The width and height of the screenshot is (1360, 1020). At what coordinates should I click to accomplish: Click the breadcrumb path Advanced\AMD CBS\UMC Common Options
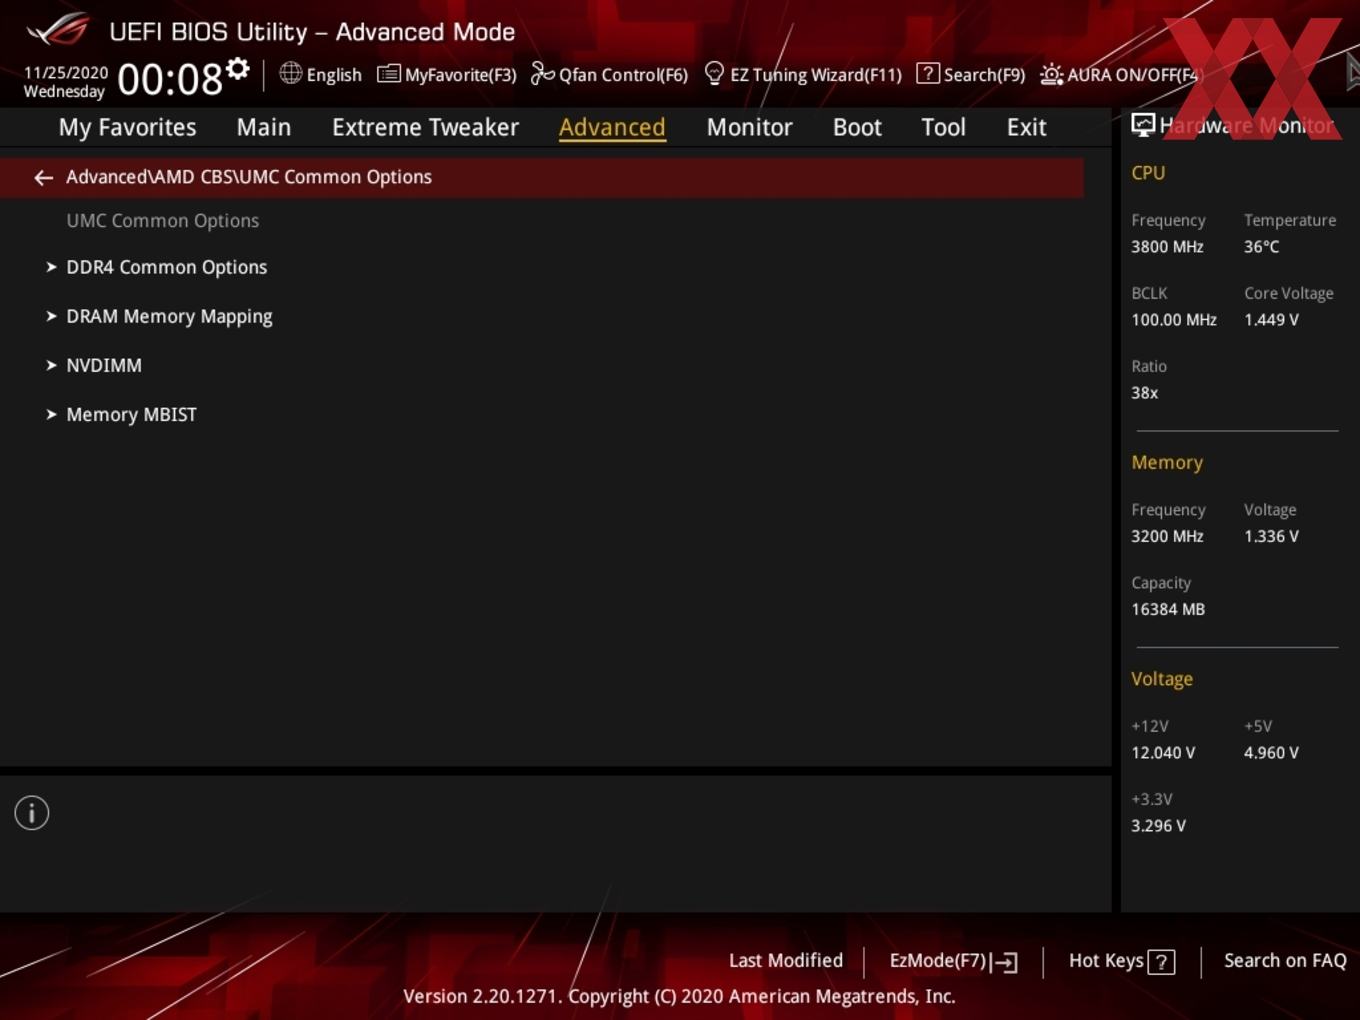[x=249, y=177]
